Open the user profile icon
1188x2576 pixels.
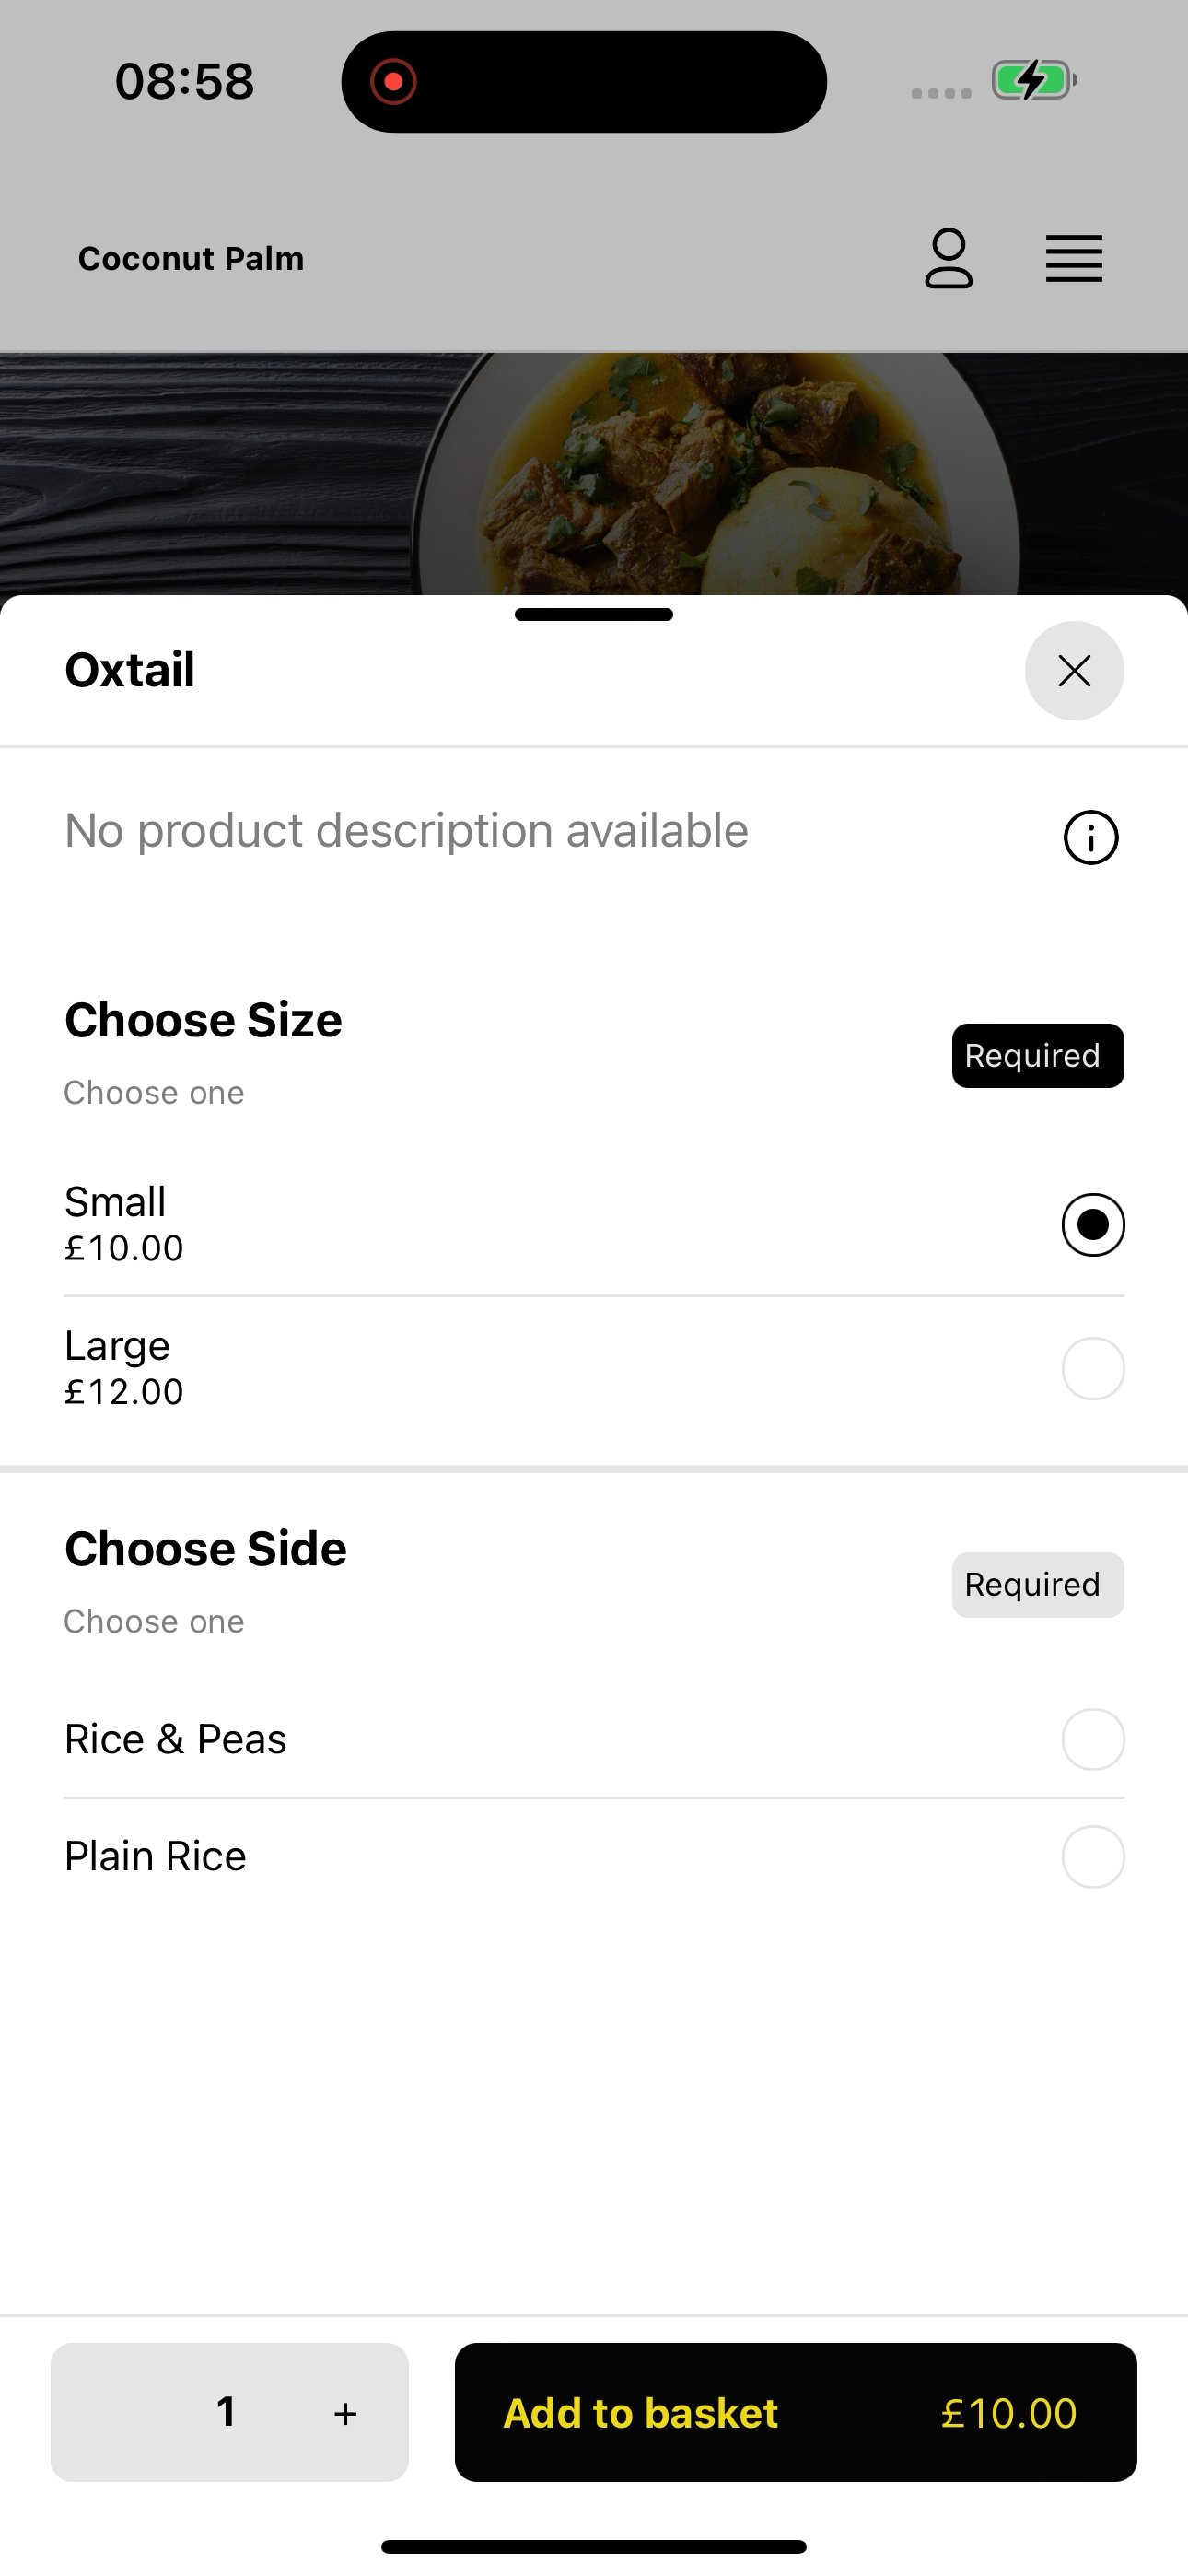tap(948, 258)
